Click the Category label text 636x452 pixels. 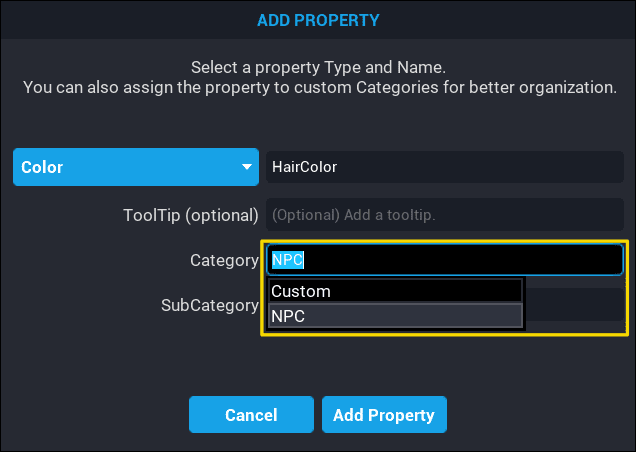pos(224,260)
